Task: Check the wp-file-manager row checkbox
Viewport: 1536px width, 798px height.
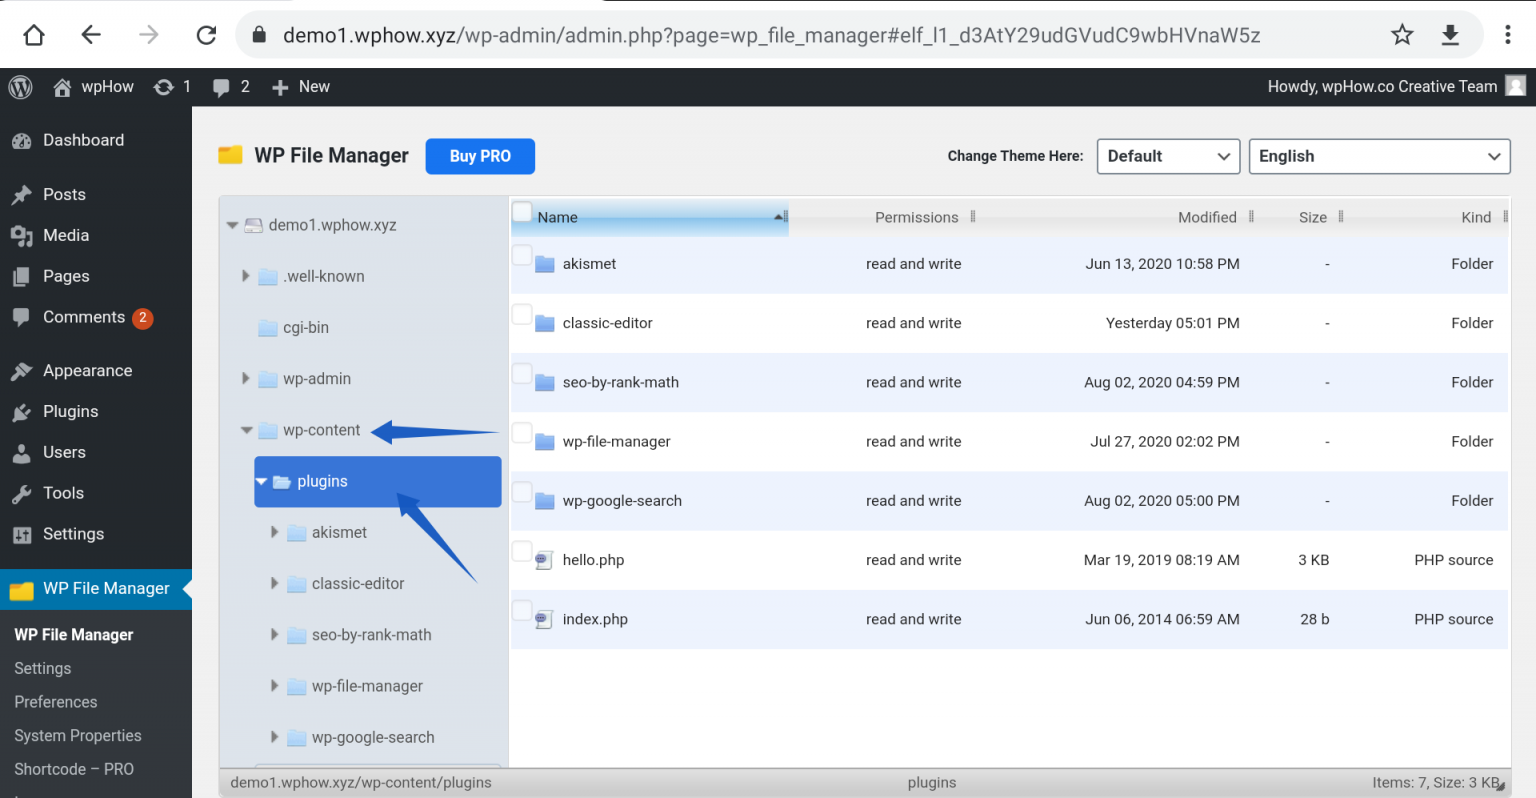Action: coord(522,433)
